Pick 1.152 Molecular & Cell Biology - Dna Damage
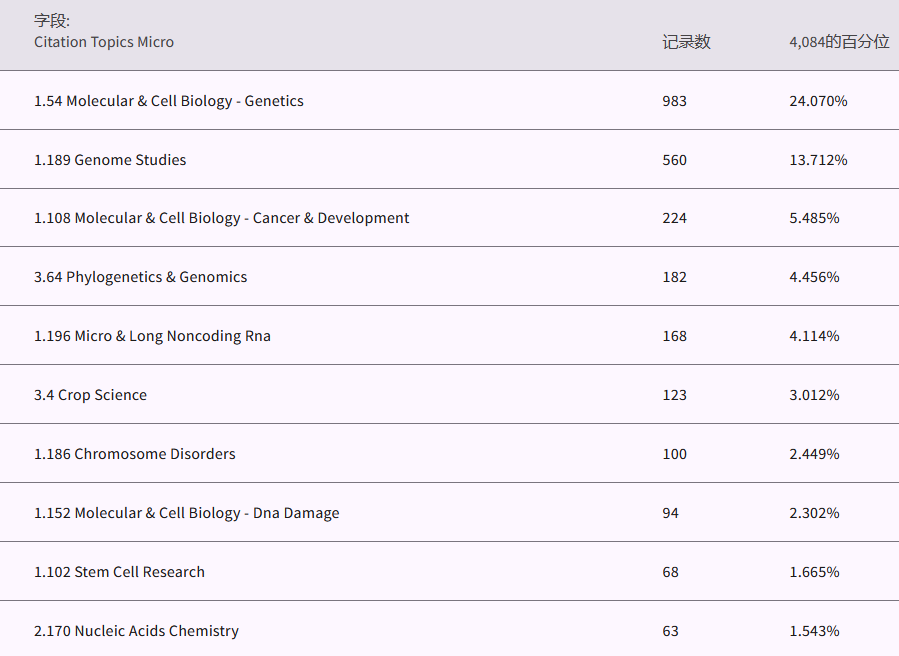 click(x=187, y=513)
